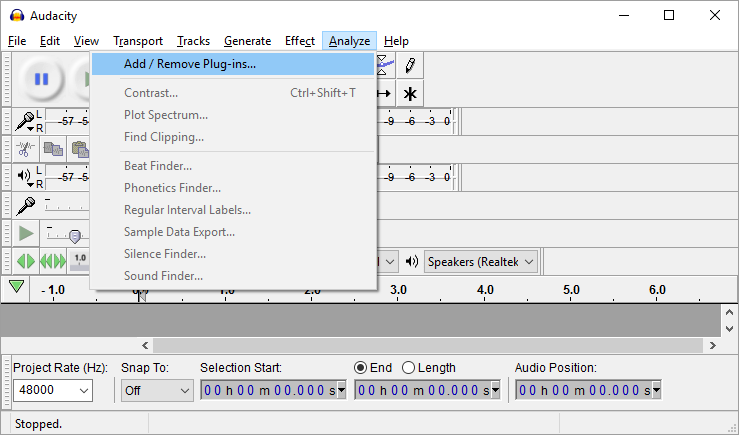
Task: Click the green Selection scrub arrows icon
Action: point(25,261)
